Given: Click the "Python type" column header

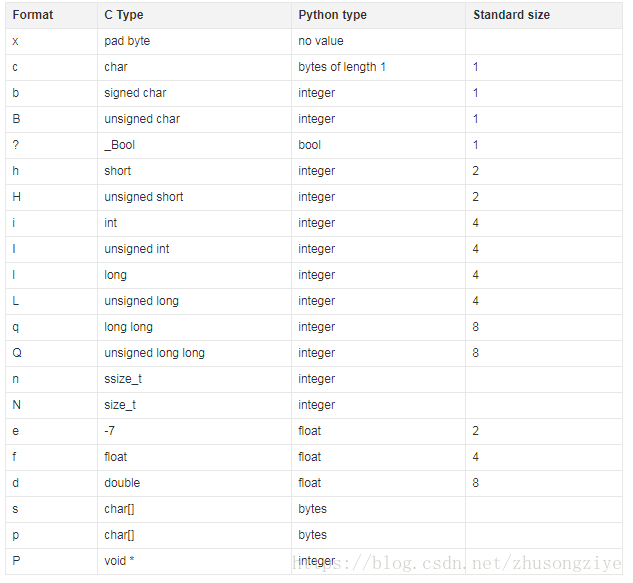Looking at the screenshot, I should coord(332,15).
